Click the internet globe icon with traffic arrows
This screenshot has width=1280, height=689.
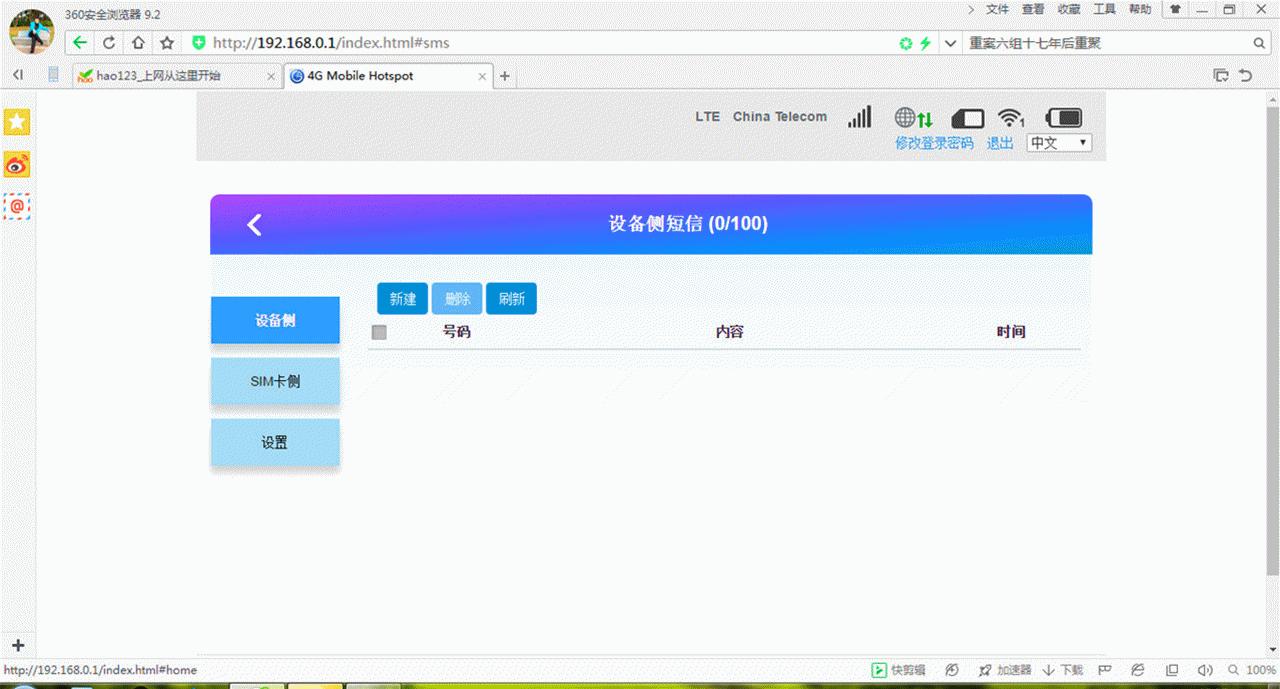[x=913, y=116]
